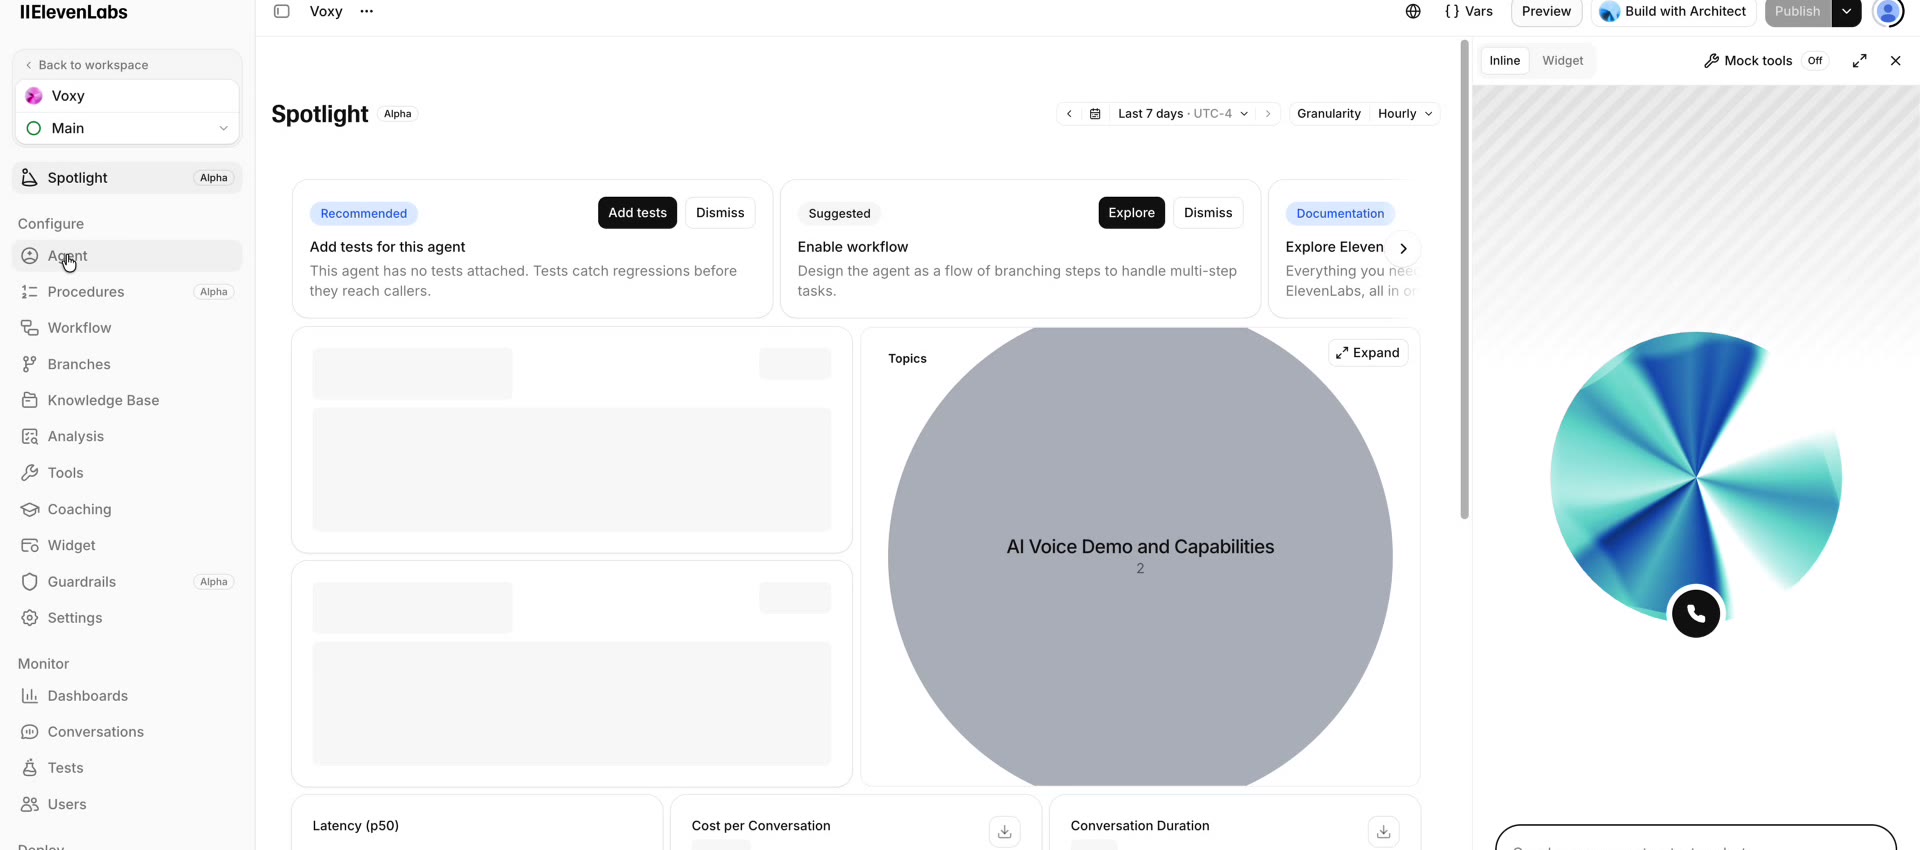Click the Settings gear icon
The height and width of the screenshot is (850, 1920).
30,618
